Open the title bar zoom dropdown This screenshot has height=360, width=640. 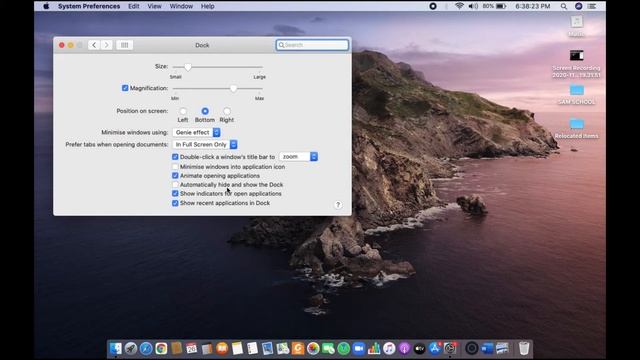click(299, 157)
